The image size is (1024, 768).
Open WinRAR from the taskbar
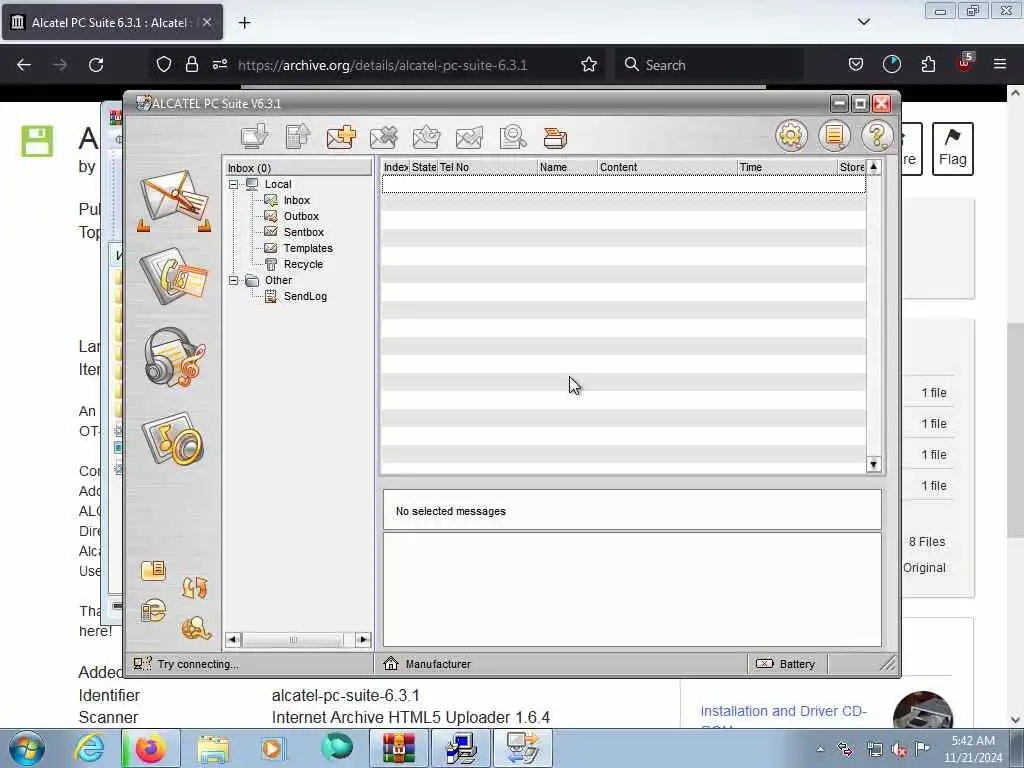[x=398, y=748]
